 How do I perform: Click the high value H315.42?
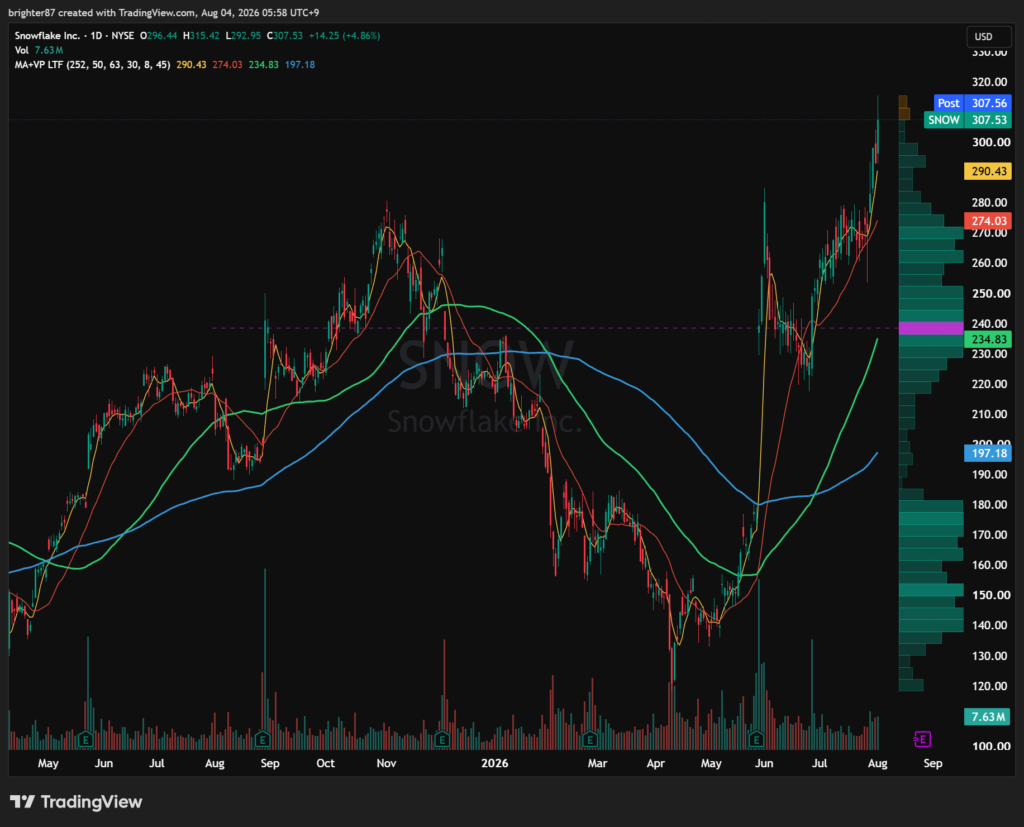coord(201,35)
